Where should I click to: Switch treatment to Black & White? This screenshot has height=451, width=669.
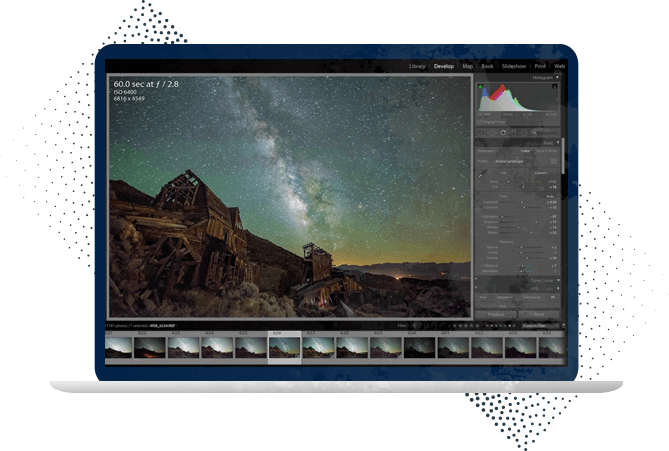point(548,152)
